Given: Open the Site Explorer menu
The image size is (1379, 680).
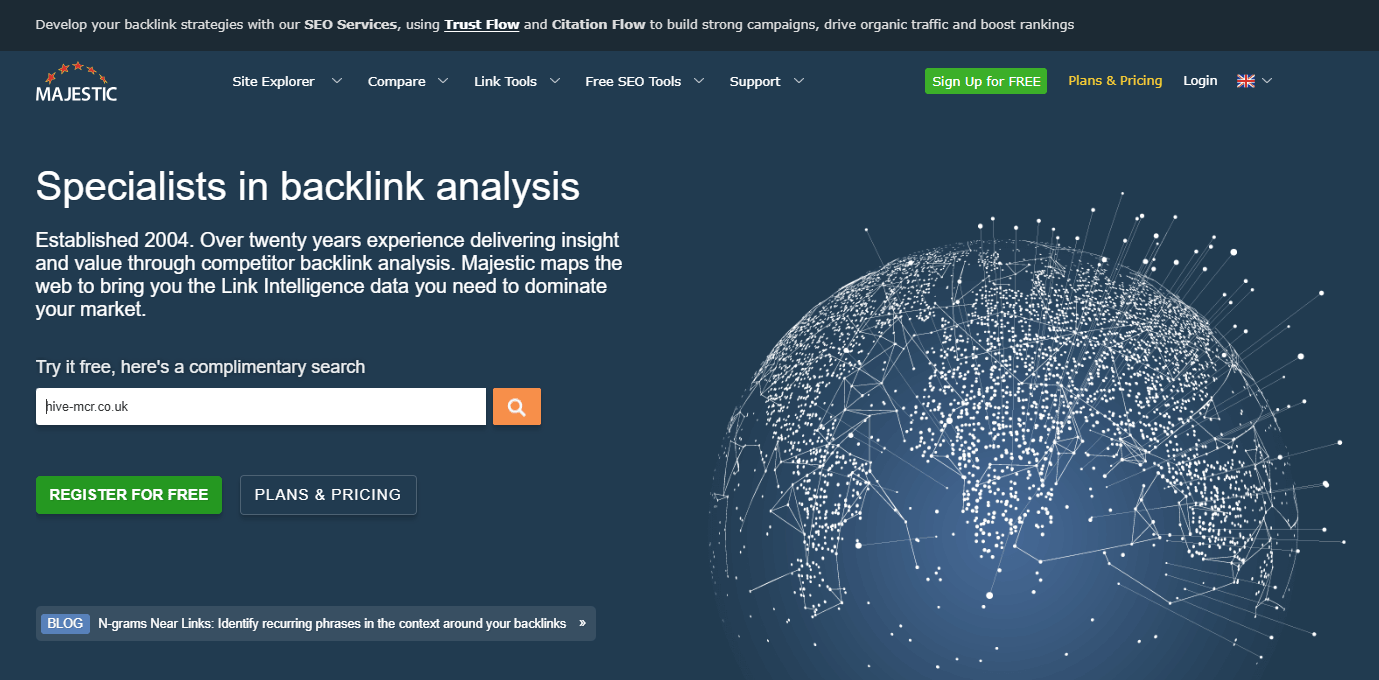Looking at the screenshot, I should point(273,81).
